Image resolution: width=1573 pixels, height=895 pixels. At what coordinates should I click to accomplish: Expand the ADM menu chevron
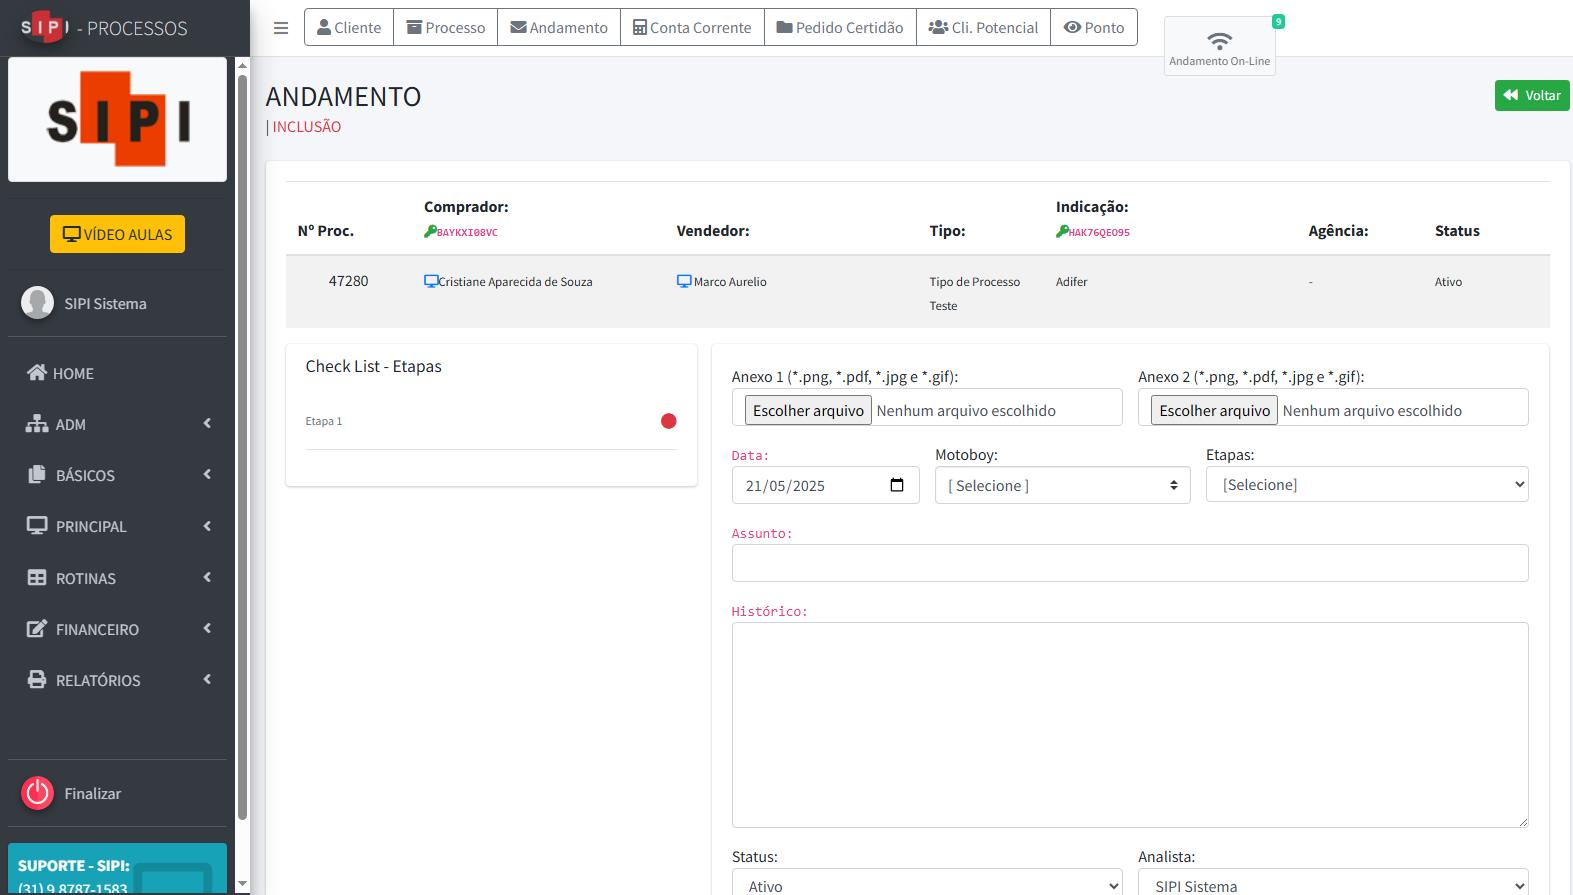[x=207, y=423]
